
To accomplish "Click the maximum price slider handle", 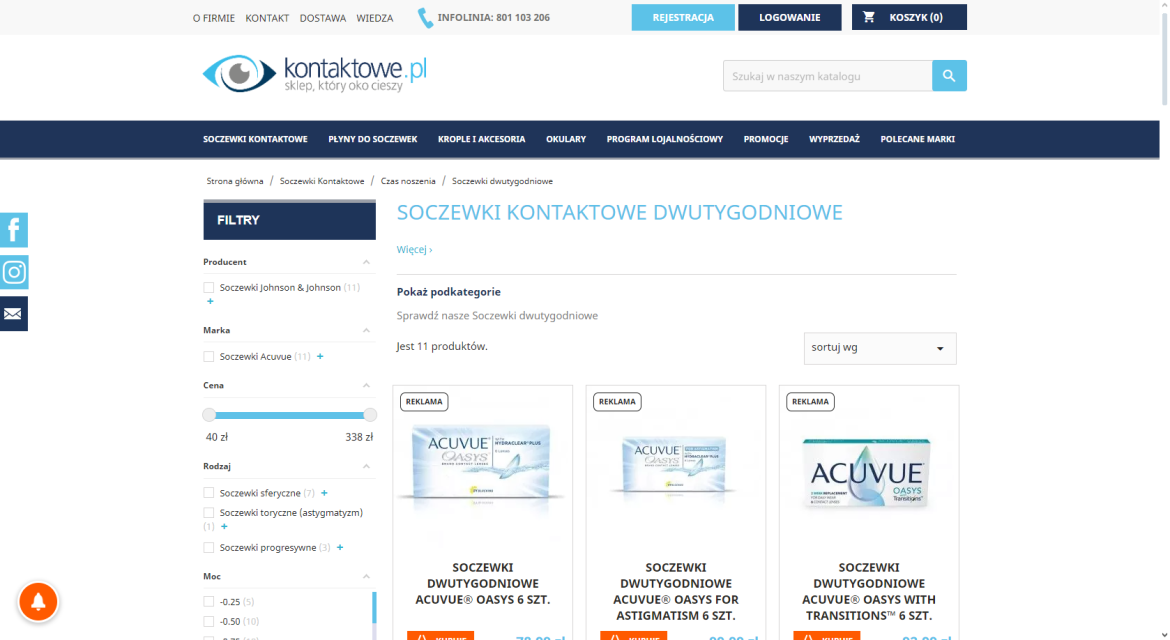I will coord(370,415).
